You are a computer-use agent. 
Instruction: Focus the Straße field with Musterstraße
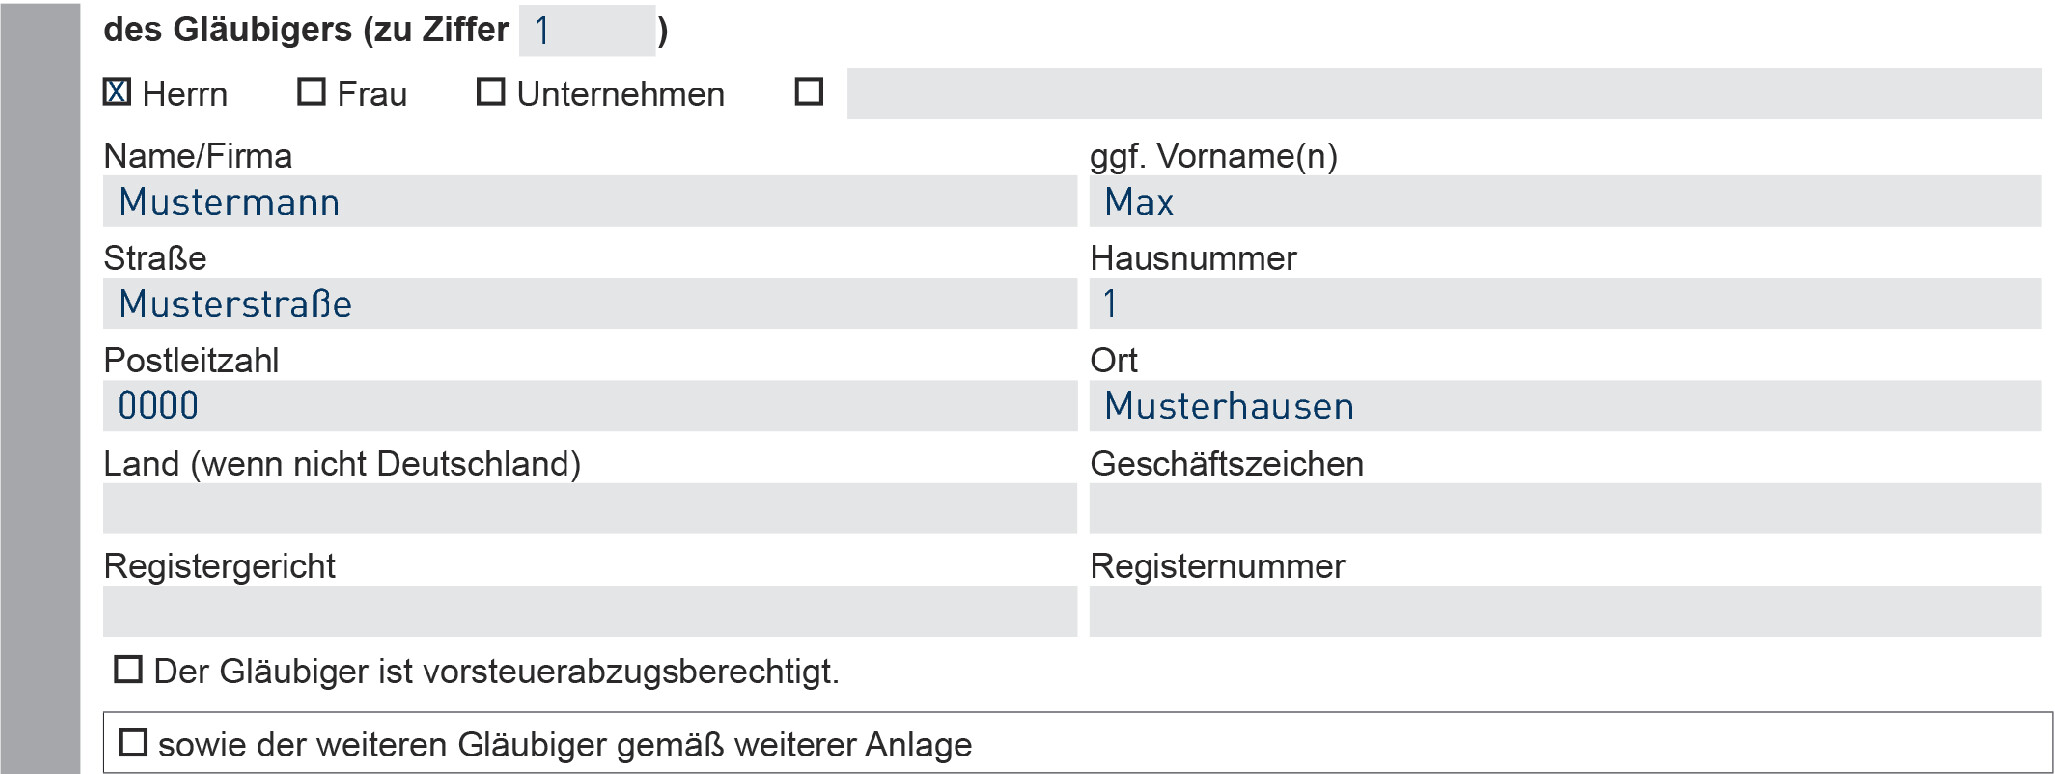click(589, 304)
